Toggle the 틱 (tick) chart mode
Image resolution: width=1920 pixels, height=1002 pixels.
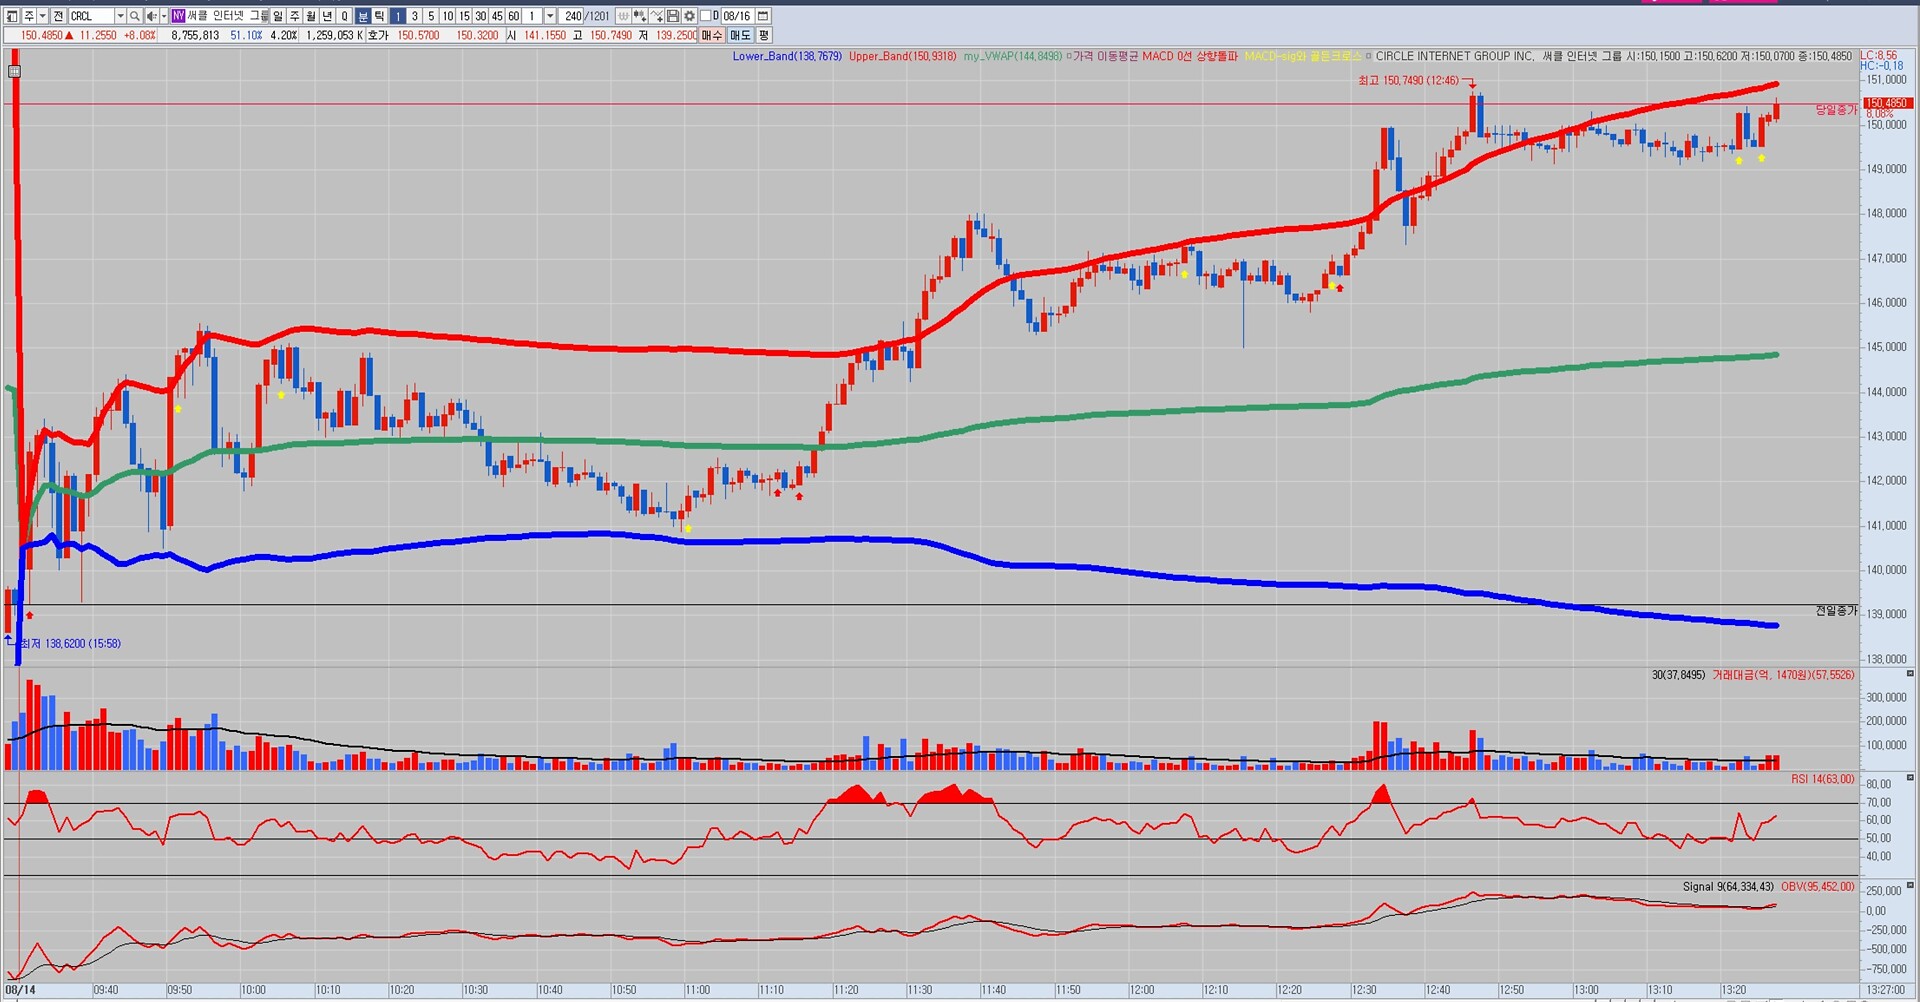pos(380,16)
